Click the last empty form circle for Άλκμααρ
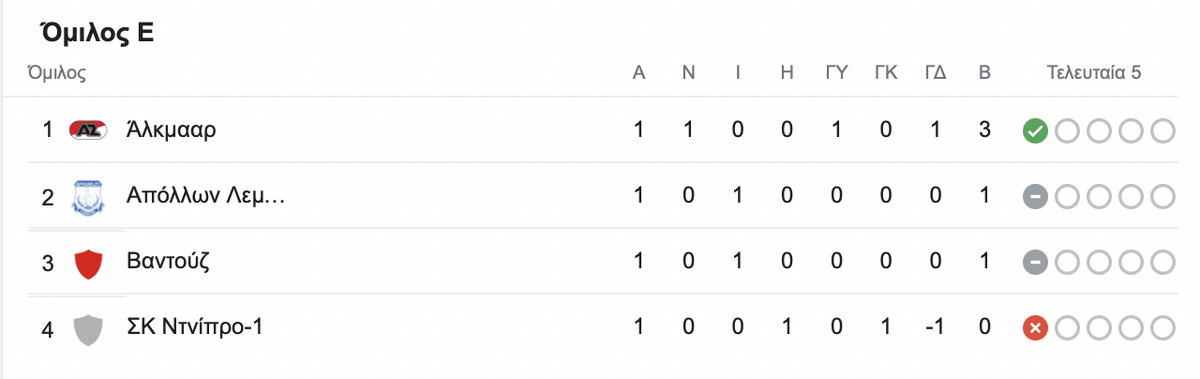The height and width of the screenshot is (379, 1200). [1162, 131]
